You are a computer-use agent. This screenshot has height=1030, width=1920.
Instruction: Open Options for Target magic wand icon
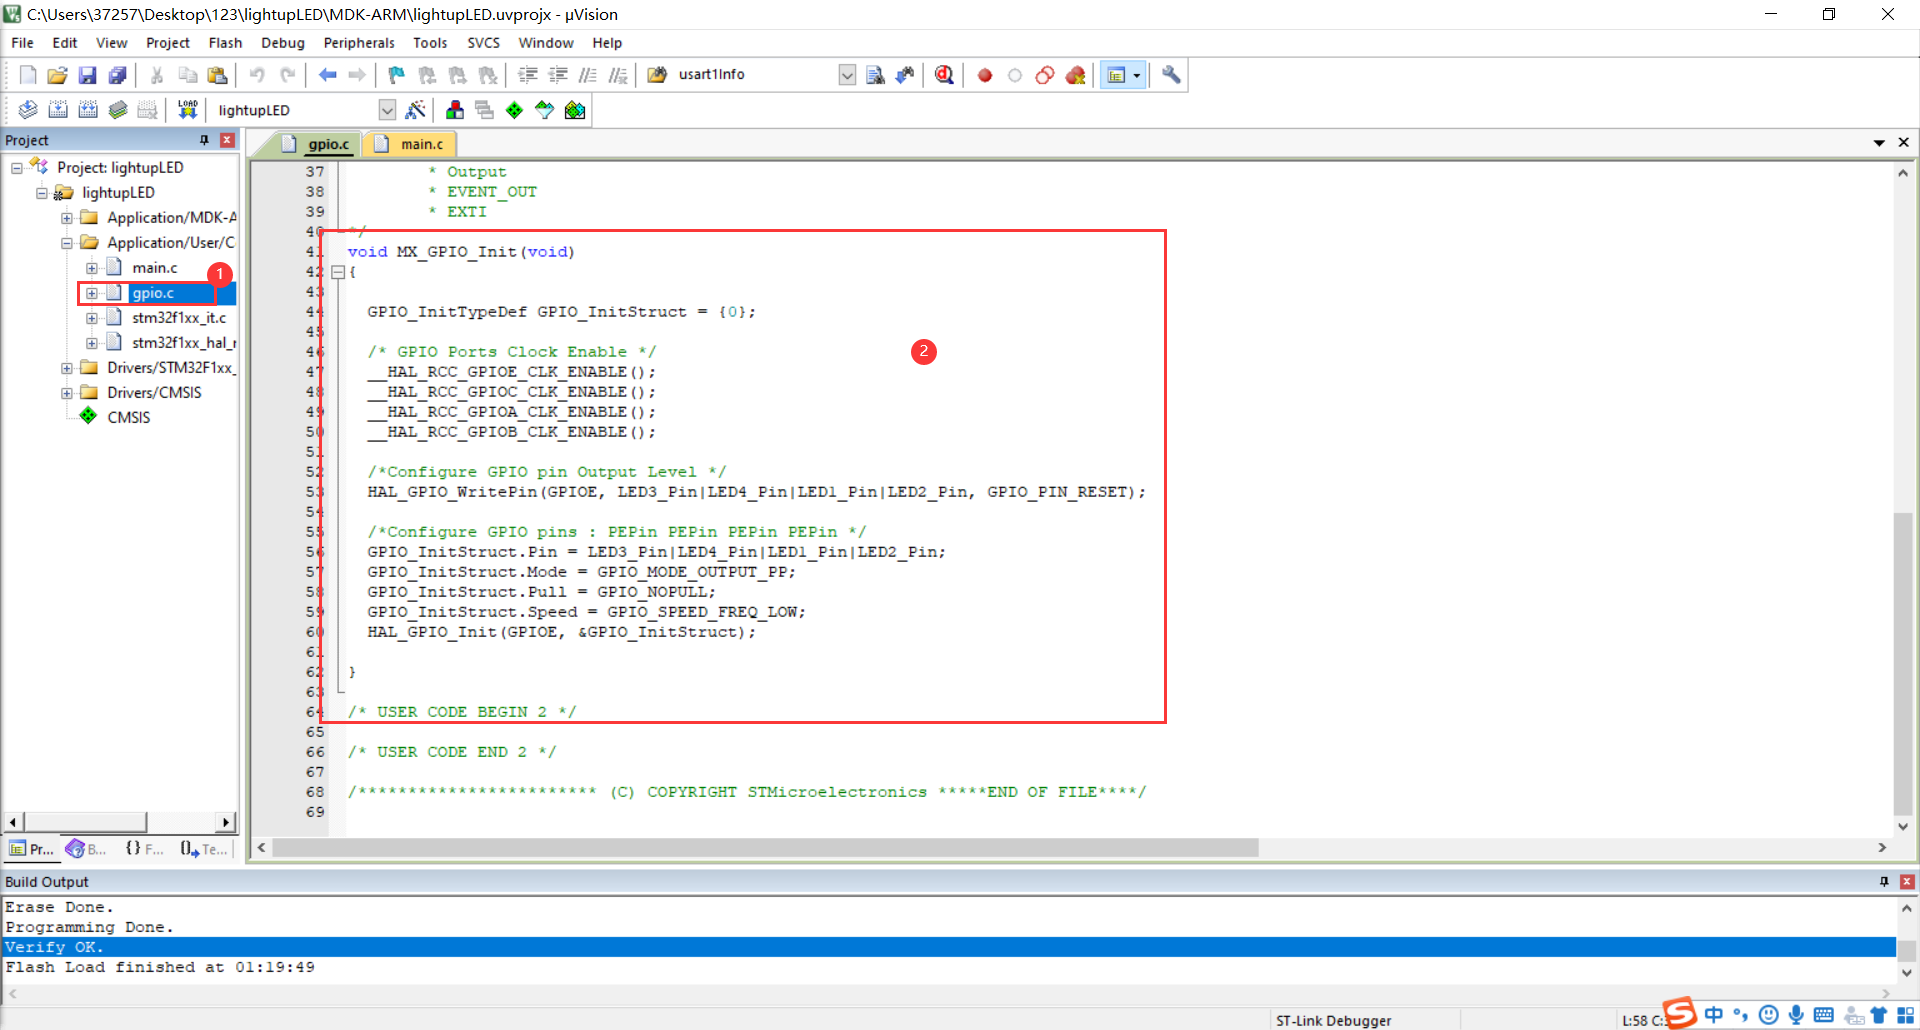pyautogui.click(x=416, y=110)
